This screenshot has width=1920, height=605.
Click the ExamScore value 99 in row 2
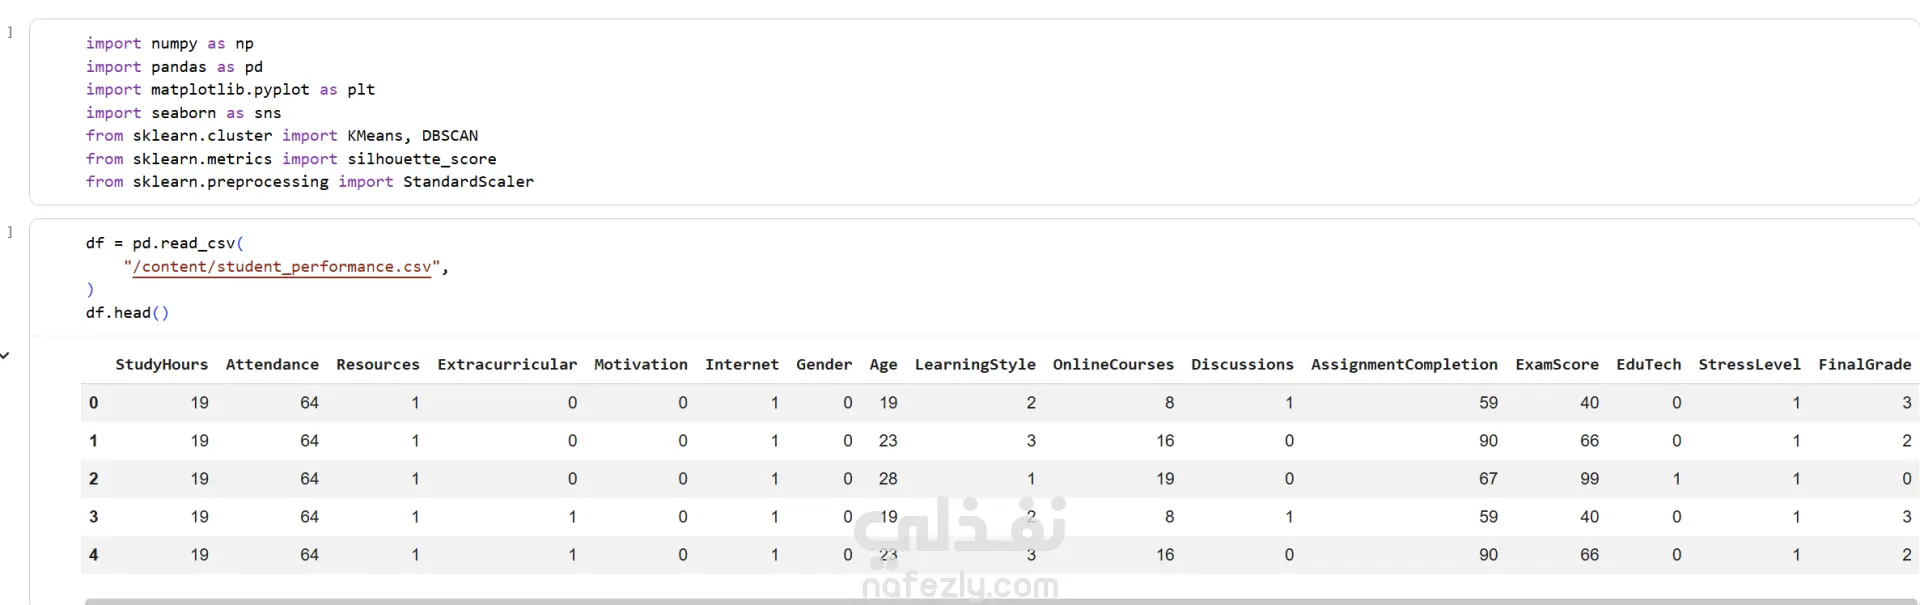[x=1589, y=479]
